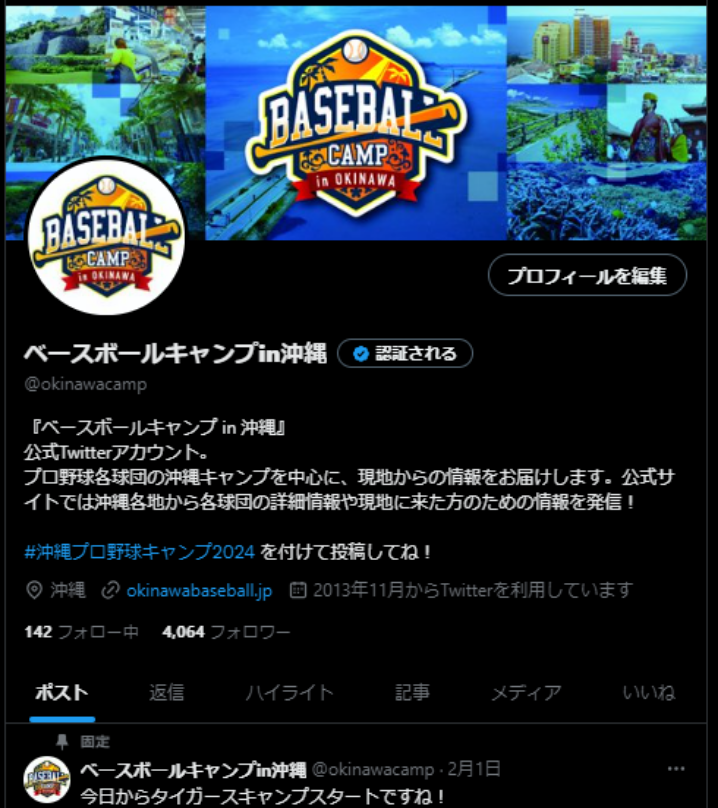Open the large round profile avatar
Viewport: 718px width, 808px height.
tap(106, 236)
